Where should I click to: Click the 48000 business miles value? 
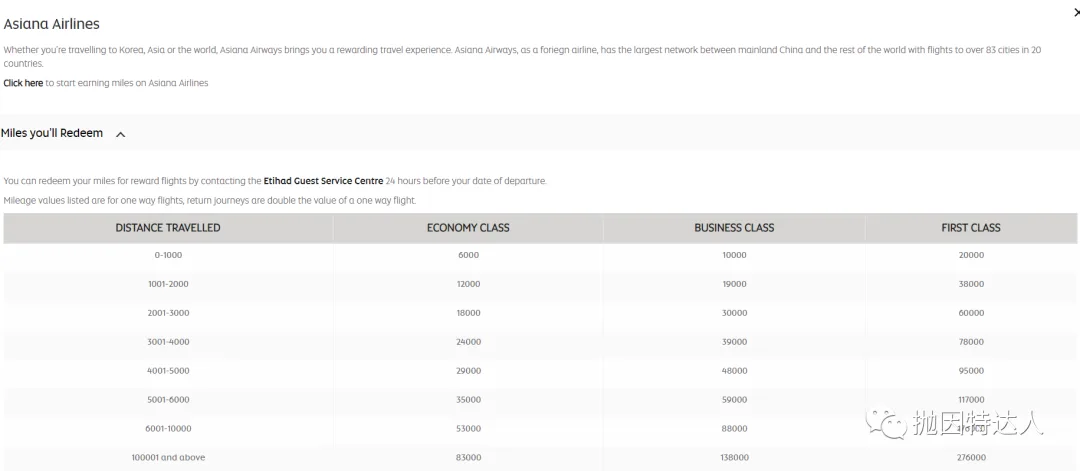(734, 370)
